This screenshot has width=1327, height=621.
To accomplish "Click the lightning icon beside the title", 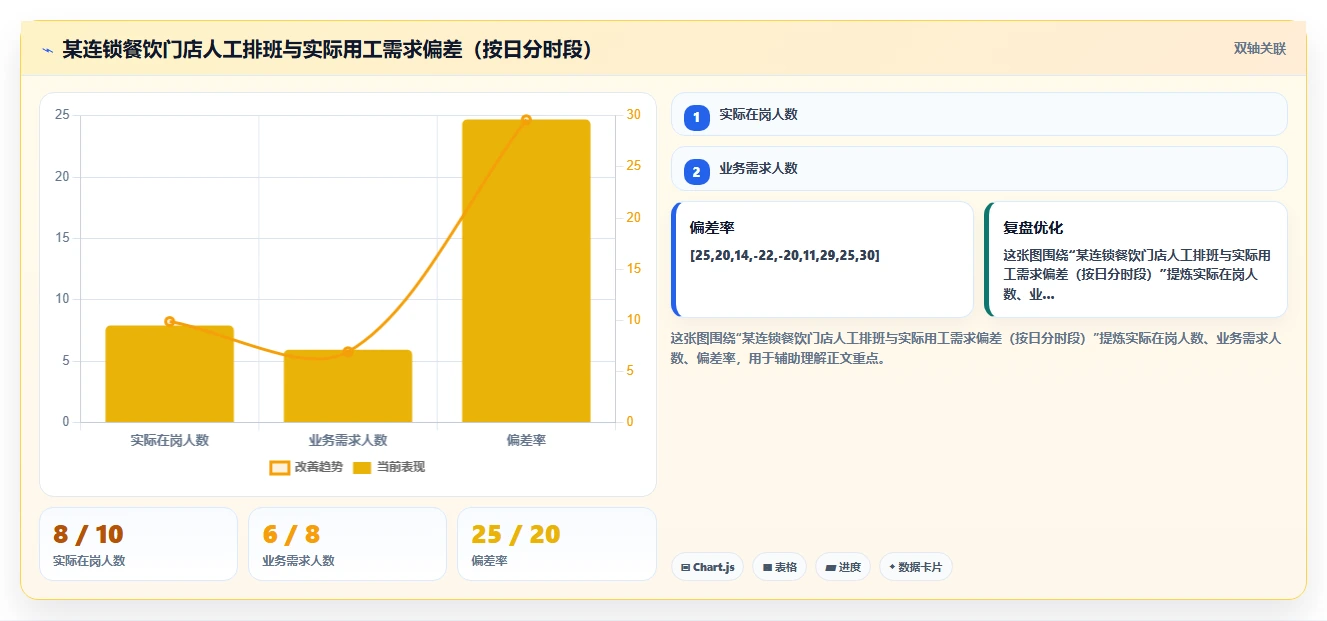I will pos(47,50).
